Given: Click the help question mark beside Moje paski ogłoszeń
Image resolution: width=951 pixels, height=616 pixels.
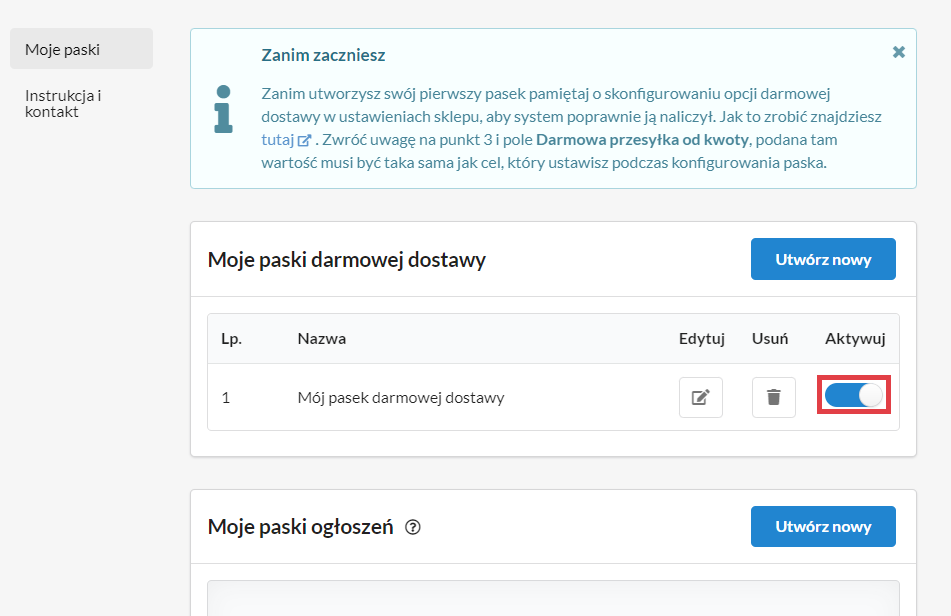Looking at the screenshot, I should tap(413, 527).
